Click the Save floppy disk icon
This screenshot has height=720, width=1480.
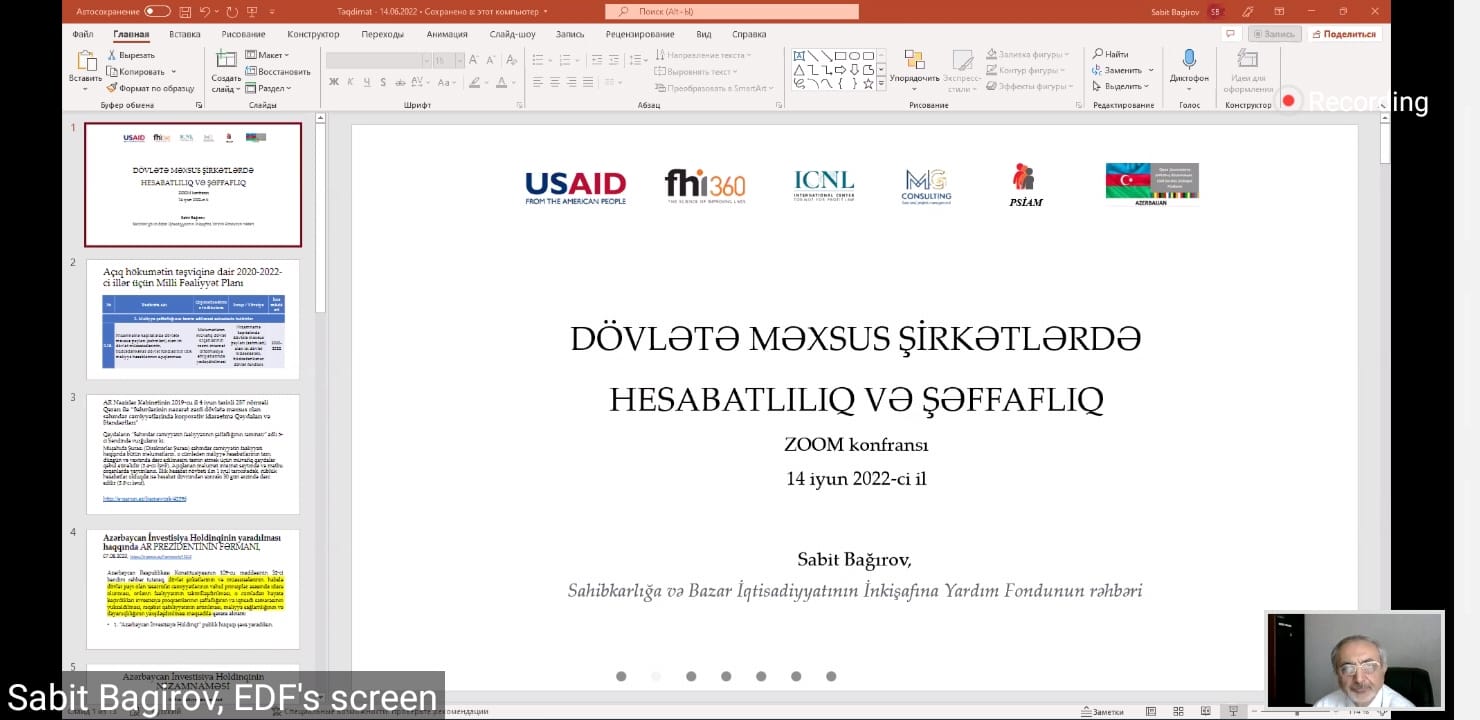coord(186,11)
